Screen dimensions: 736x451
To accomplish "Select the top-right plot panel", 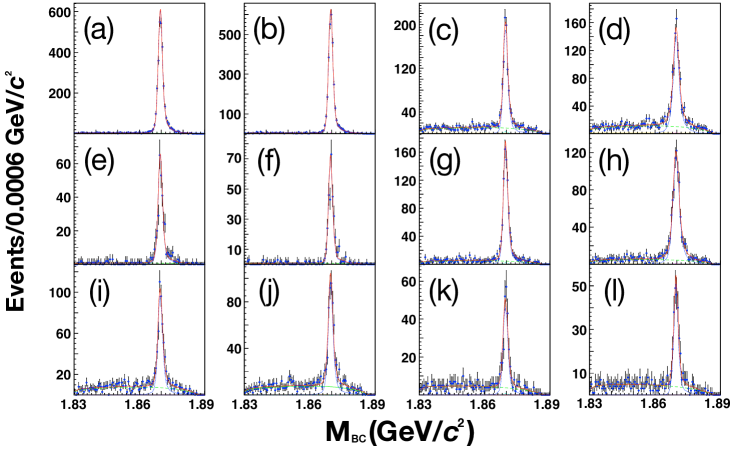I will click(x=654, y=68).
